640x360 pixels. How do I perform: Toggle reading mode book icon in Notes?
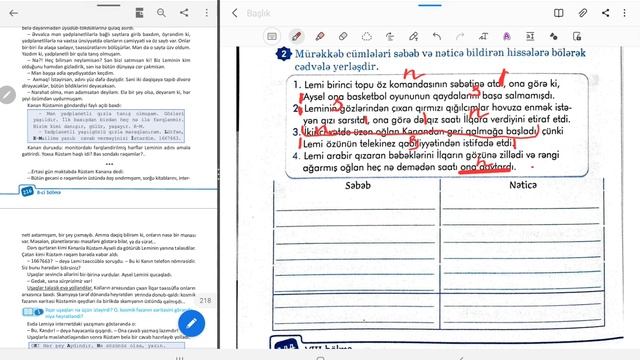[559, 13]
